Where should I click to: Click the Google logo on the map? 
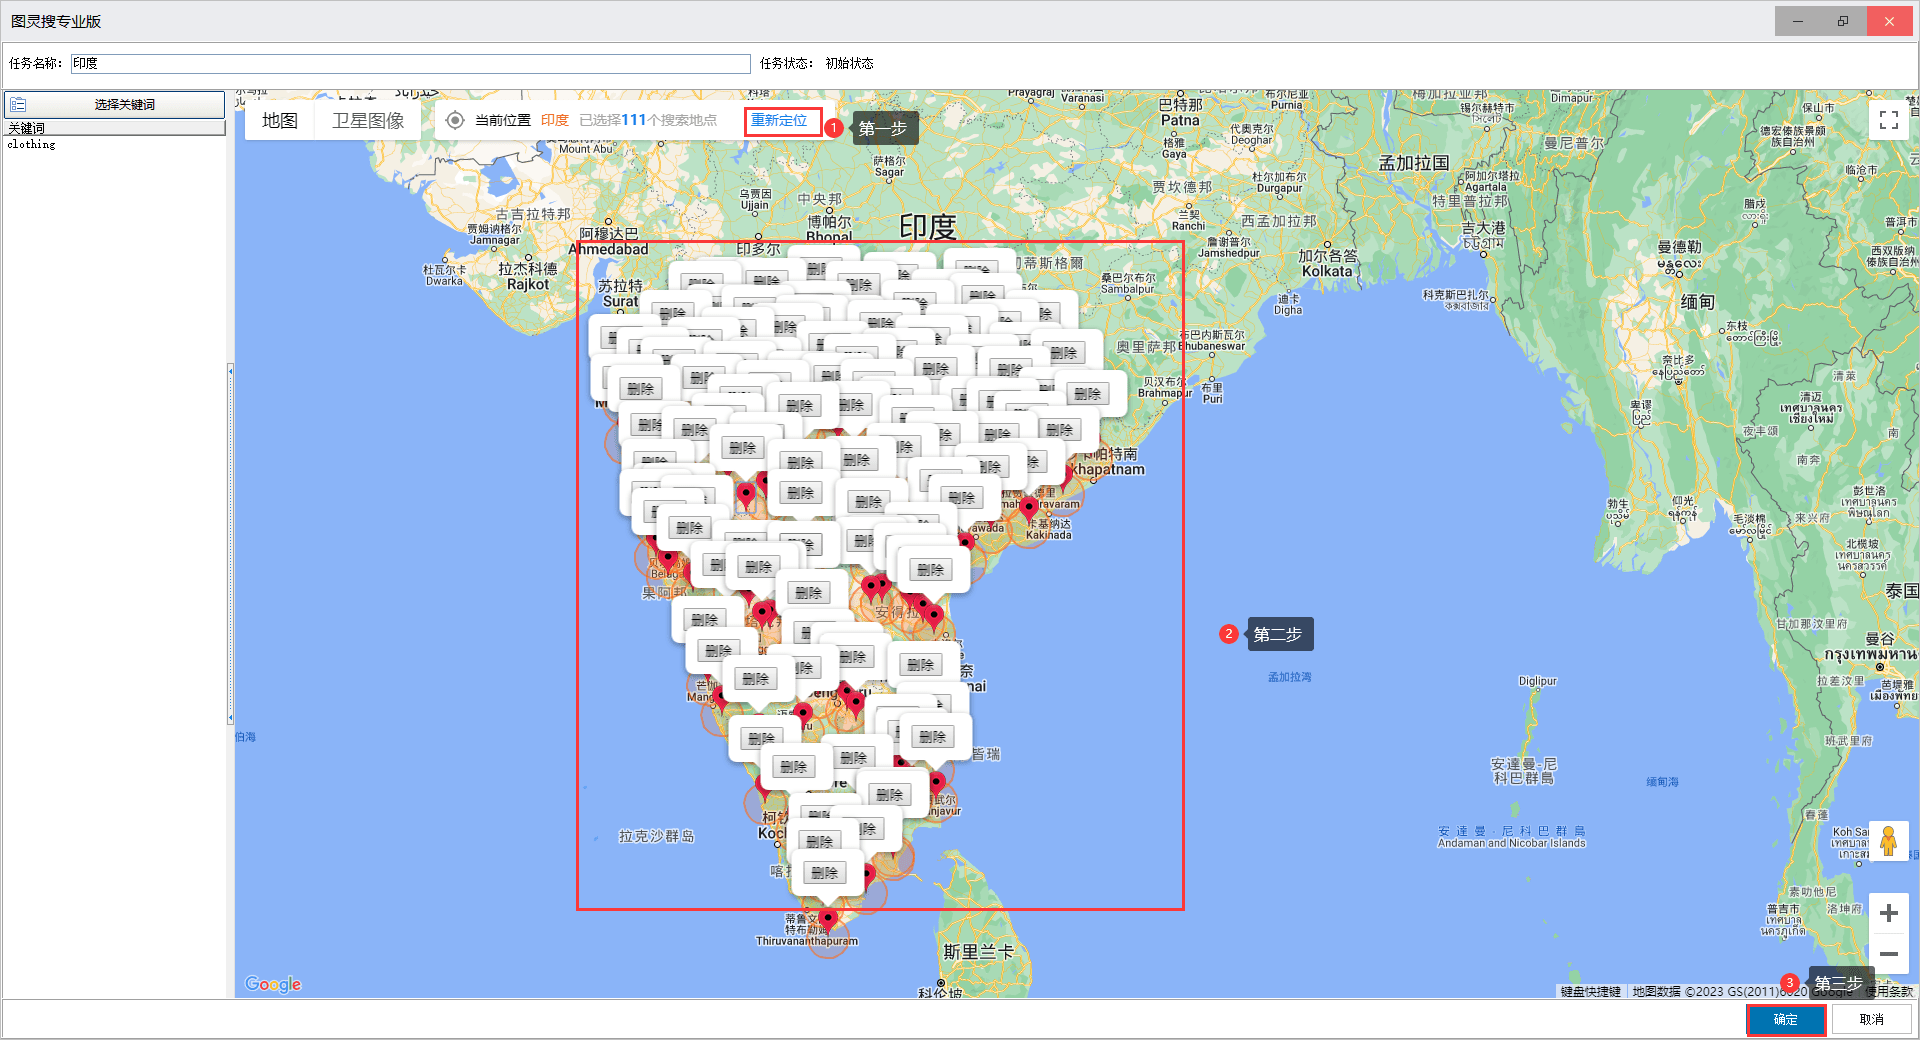(x=273, y=984)
